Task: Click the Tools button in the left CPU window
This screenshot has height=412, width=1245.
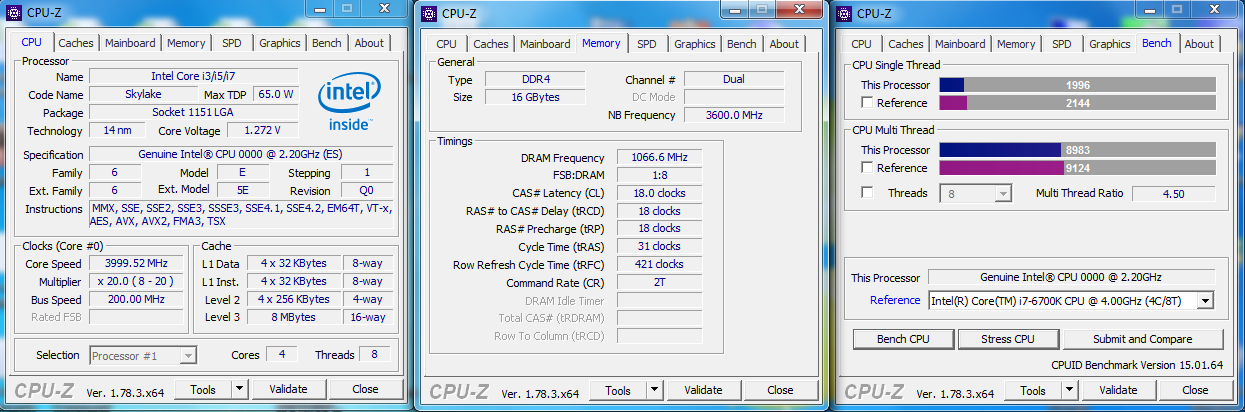Action: pos(203,389)
